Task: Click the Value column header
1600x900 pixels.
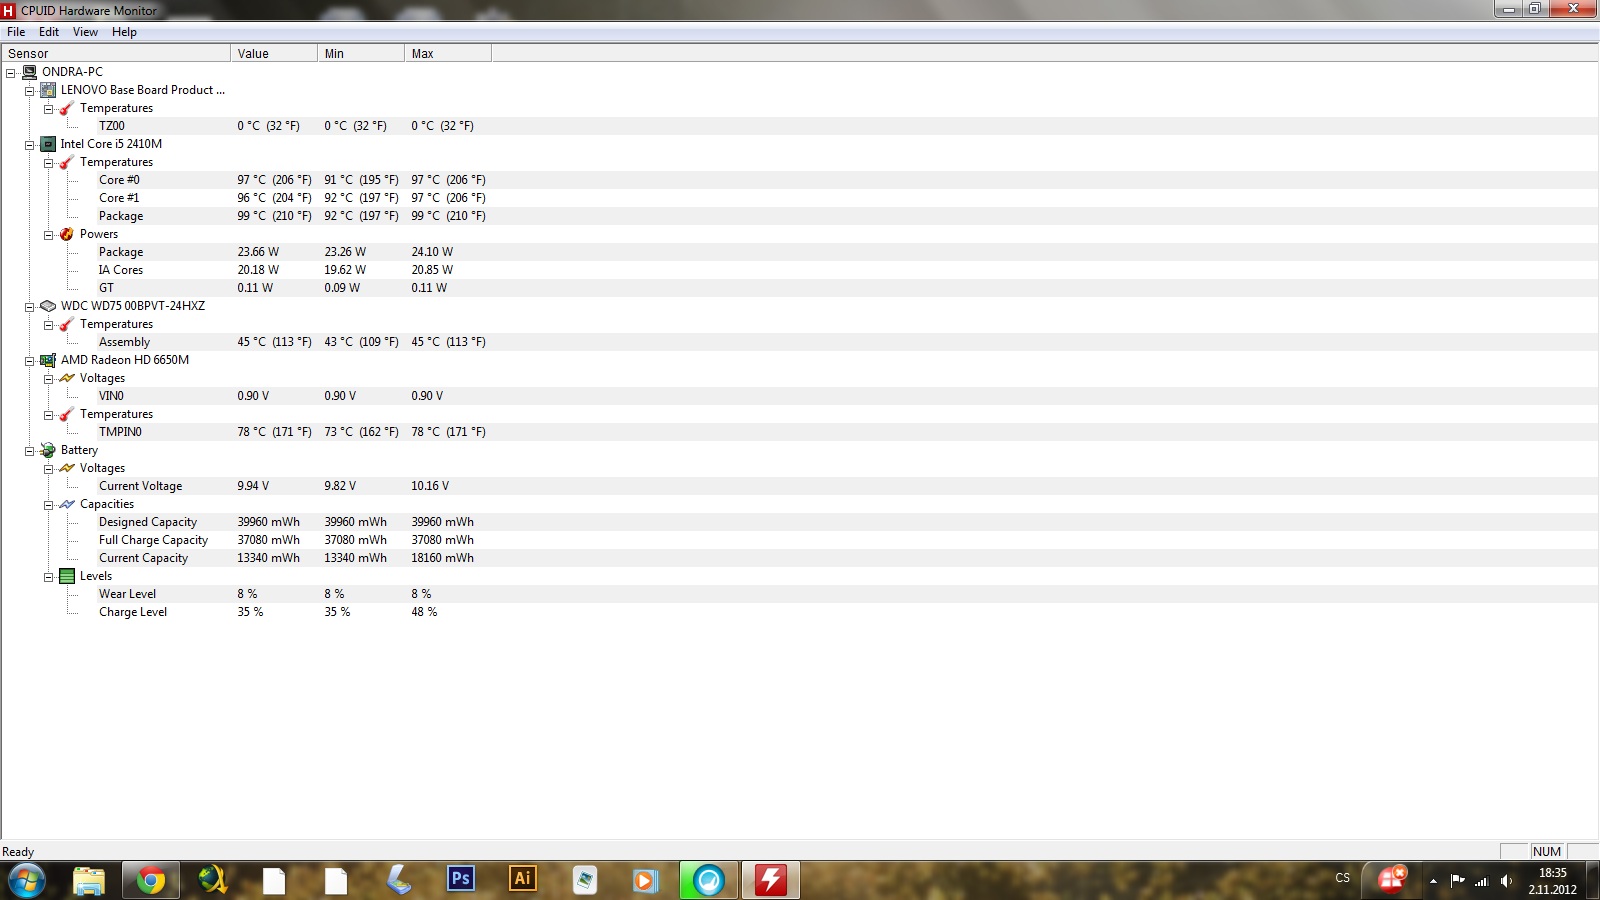Action: [x=274, y=53]
